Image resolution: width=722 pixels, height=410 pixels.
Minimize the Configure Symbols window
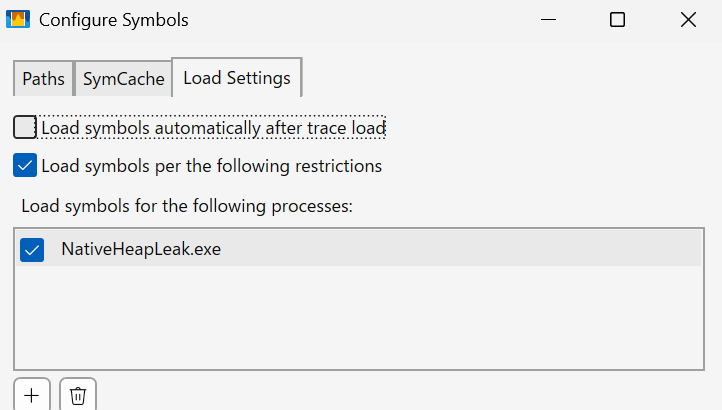click(547, 19)
